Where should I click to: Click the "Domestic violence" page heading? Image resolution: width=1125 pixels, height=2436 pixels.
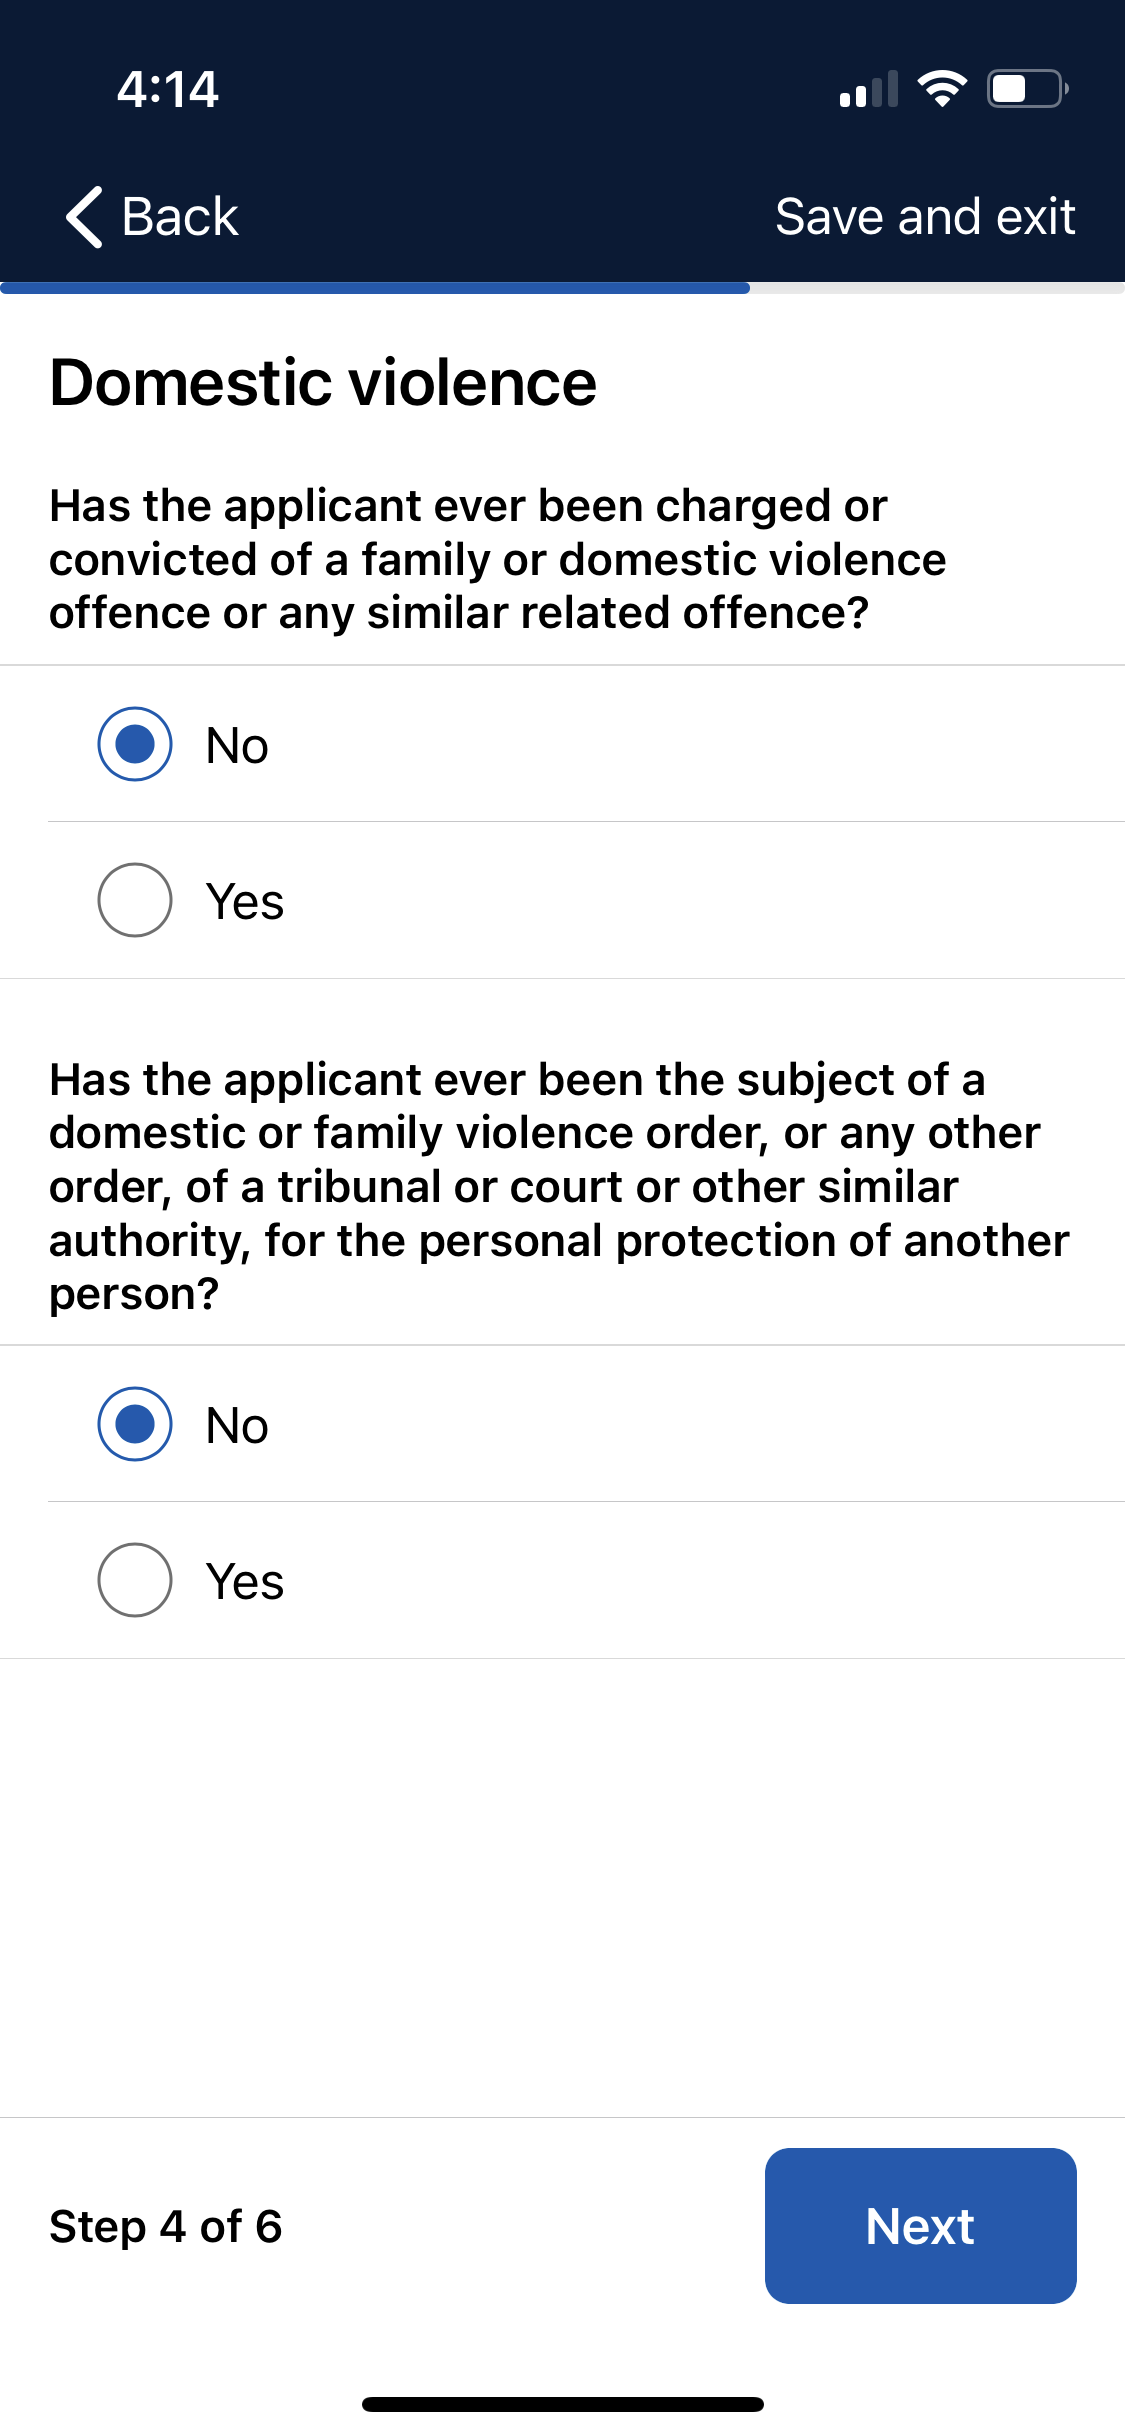click(323, 383)
